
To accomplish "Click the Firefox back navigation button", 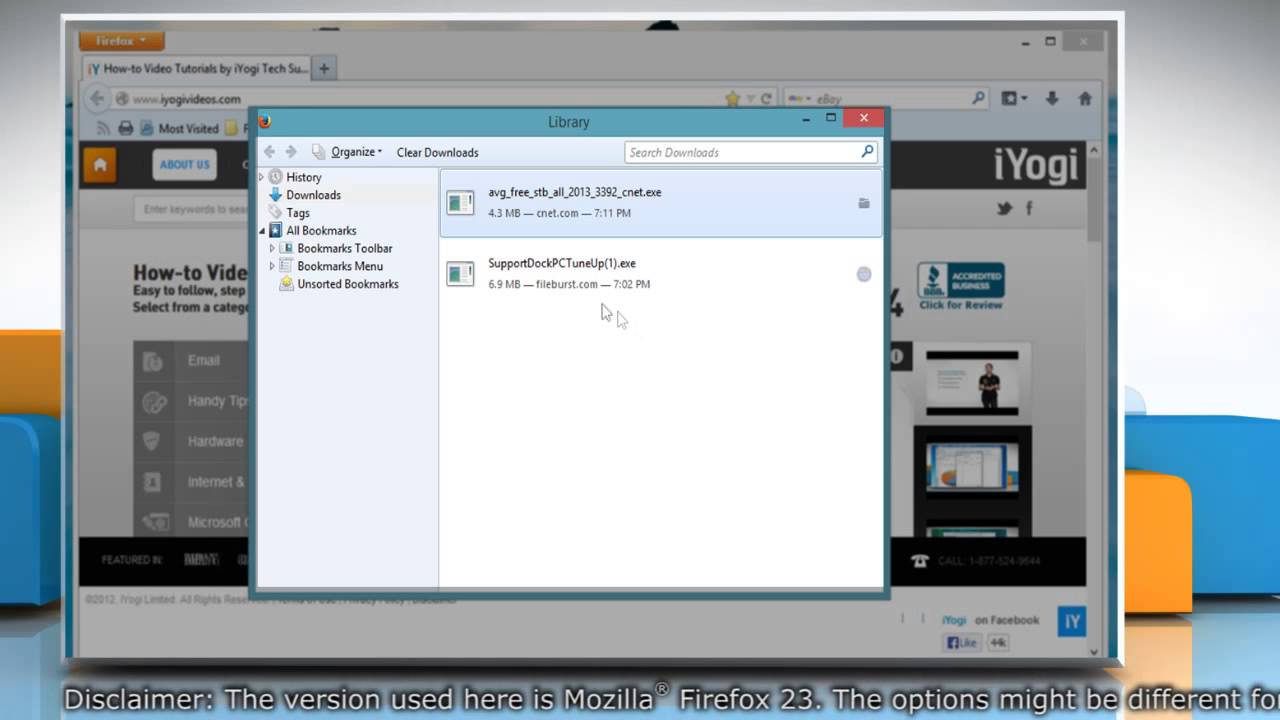I will click(97, 98).
